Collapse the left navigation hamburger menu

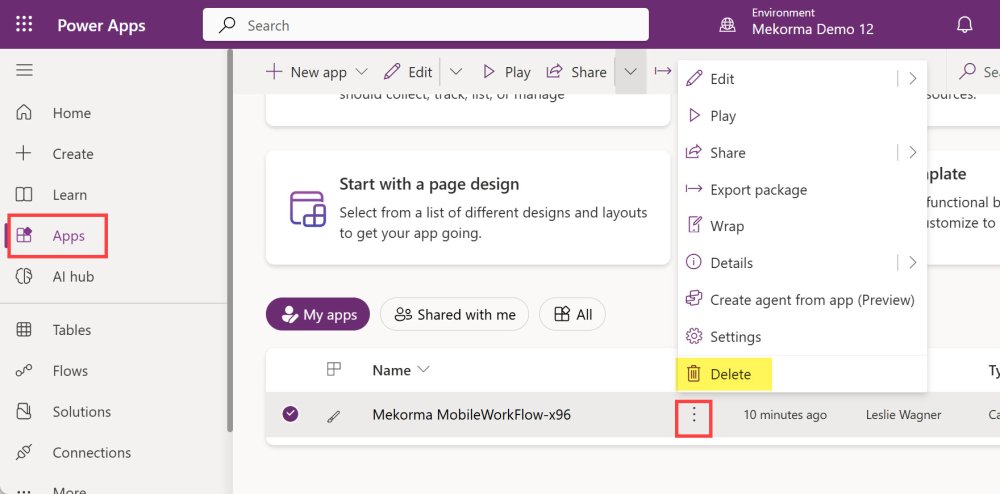click(x=24, y=70)
